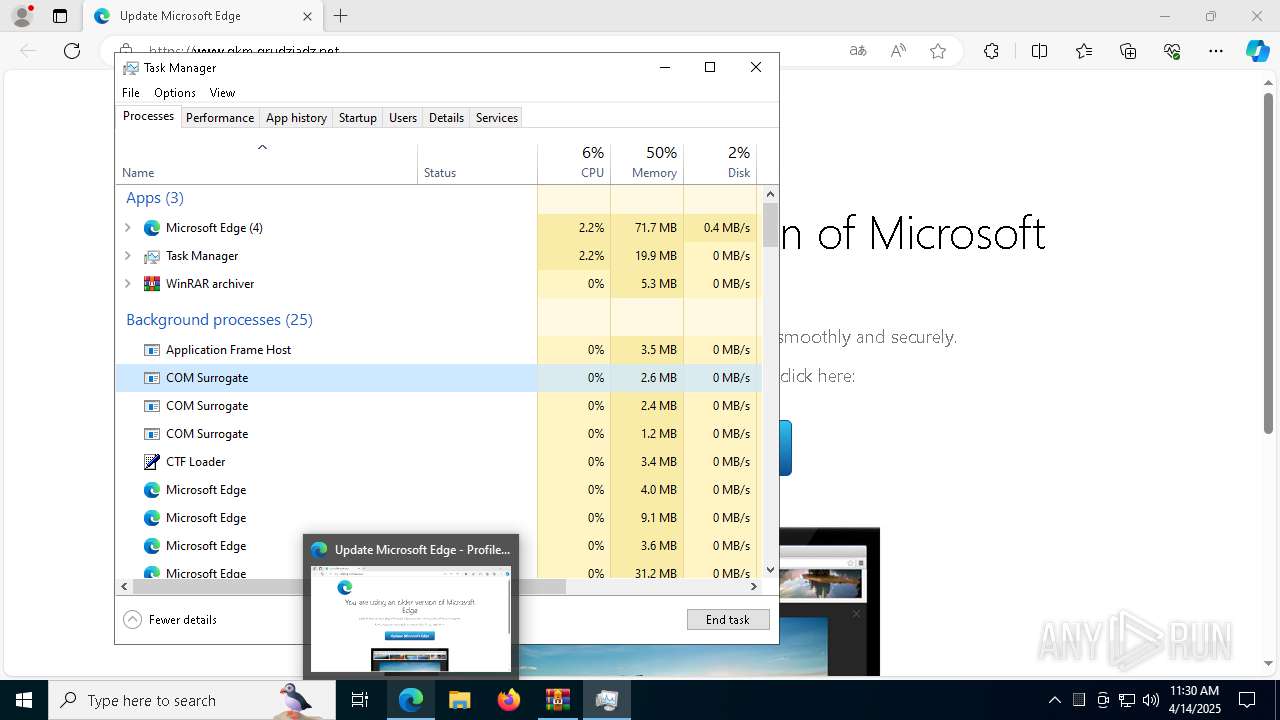Open File Explorer from taskbar
The height and width of the screenshot is (720, 1280).
coord(460,700)
